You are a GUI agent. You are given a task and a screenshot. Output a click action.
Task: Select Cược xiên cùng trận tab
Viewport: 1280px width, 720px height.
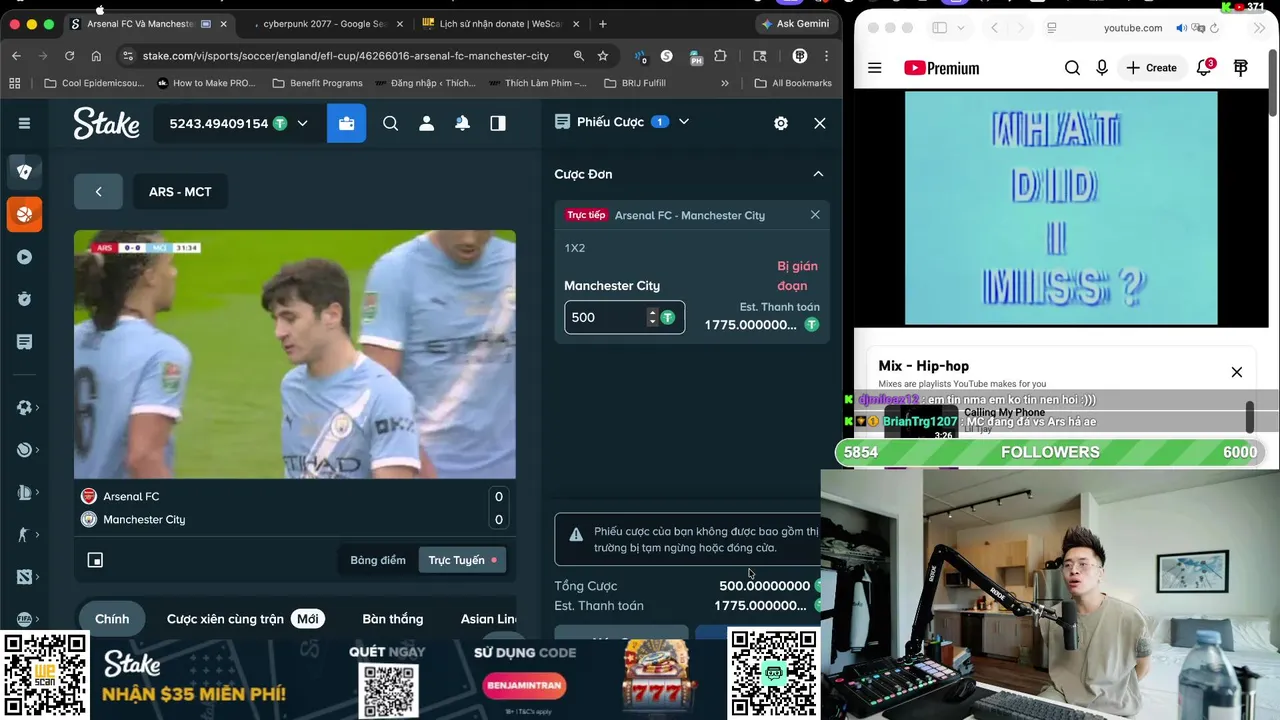[245, 619]
